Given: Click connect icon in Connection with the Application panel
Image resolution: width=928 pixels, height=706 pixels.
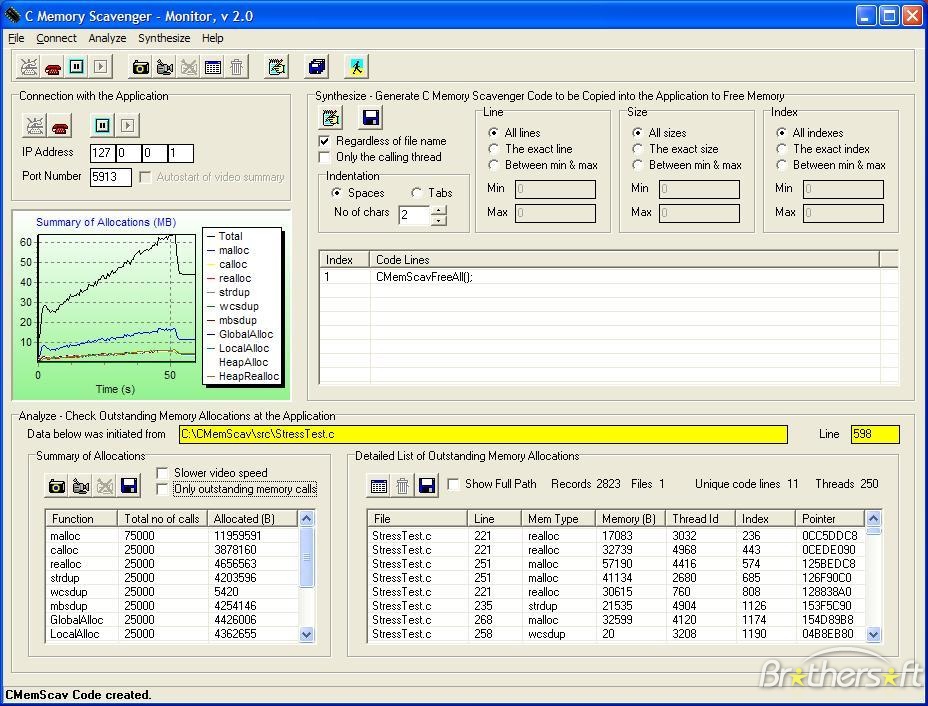Looking at the screenshot, I should 34,125.
